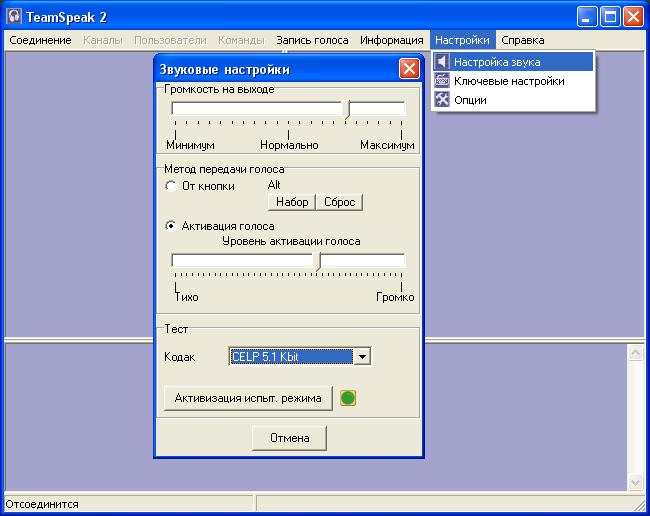Open the Настройки menu
This screenshot has height=516, width=650.
click(462, 40)
